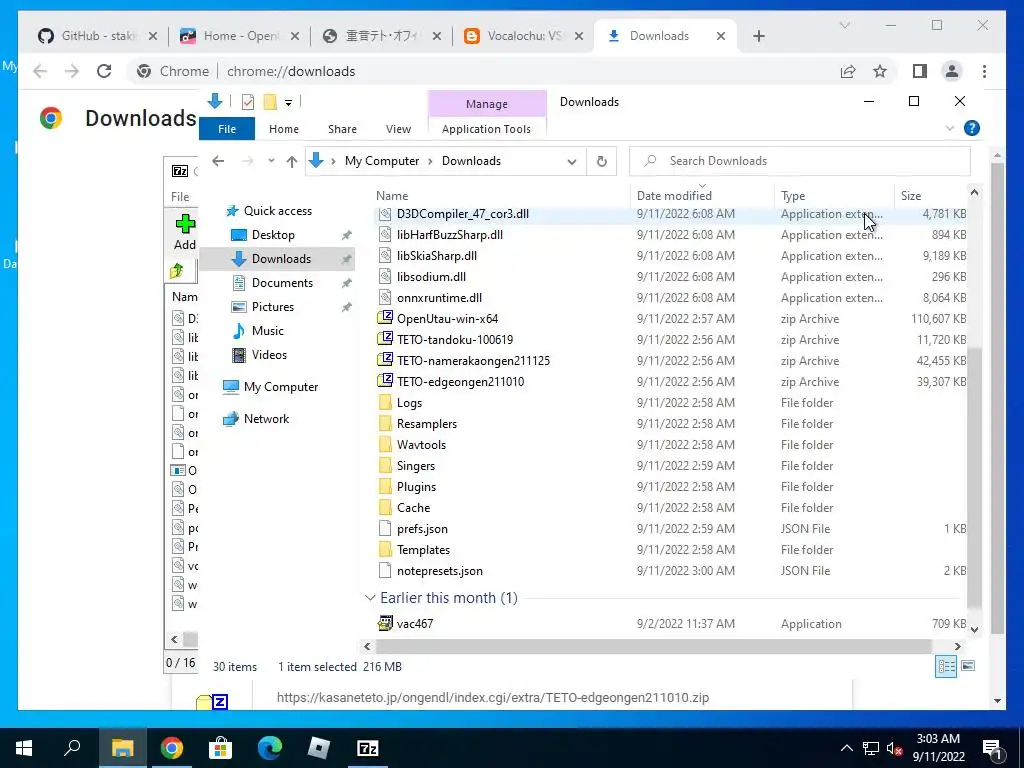Screen dimensions: 1024x768
Task: Select the Cache folder
Action: tap(413, 507)
